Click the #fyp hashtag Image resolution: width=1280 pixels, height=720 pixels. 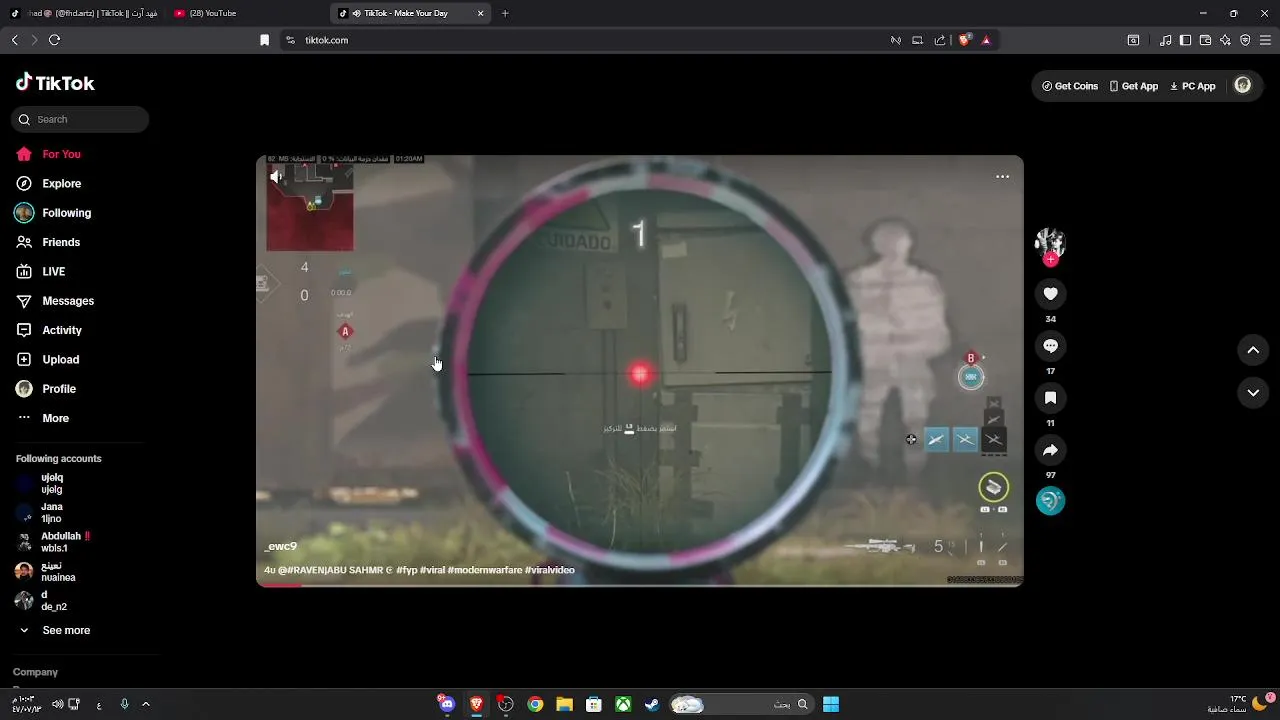click(406, 570)
